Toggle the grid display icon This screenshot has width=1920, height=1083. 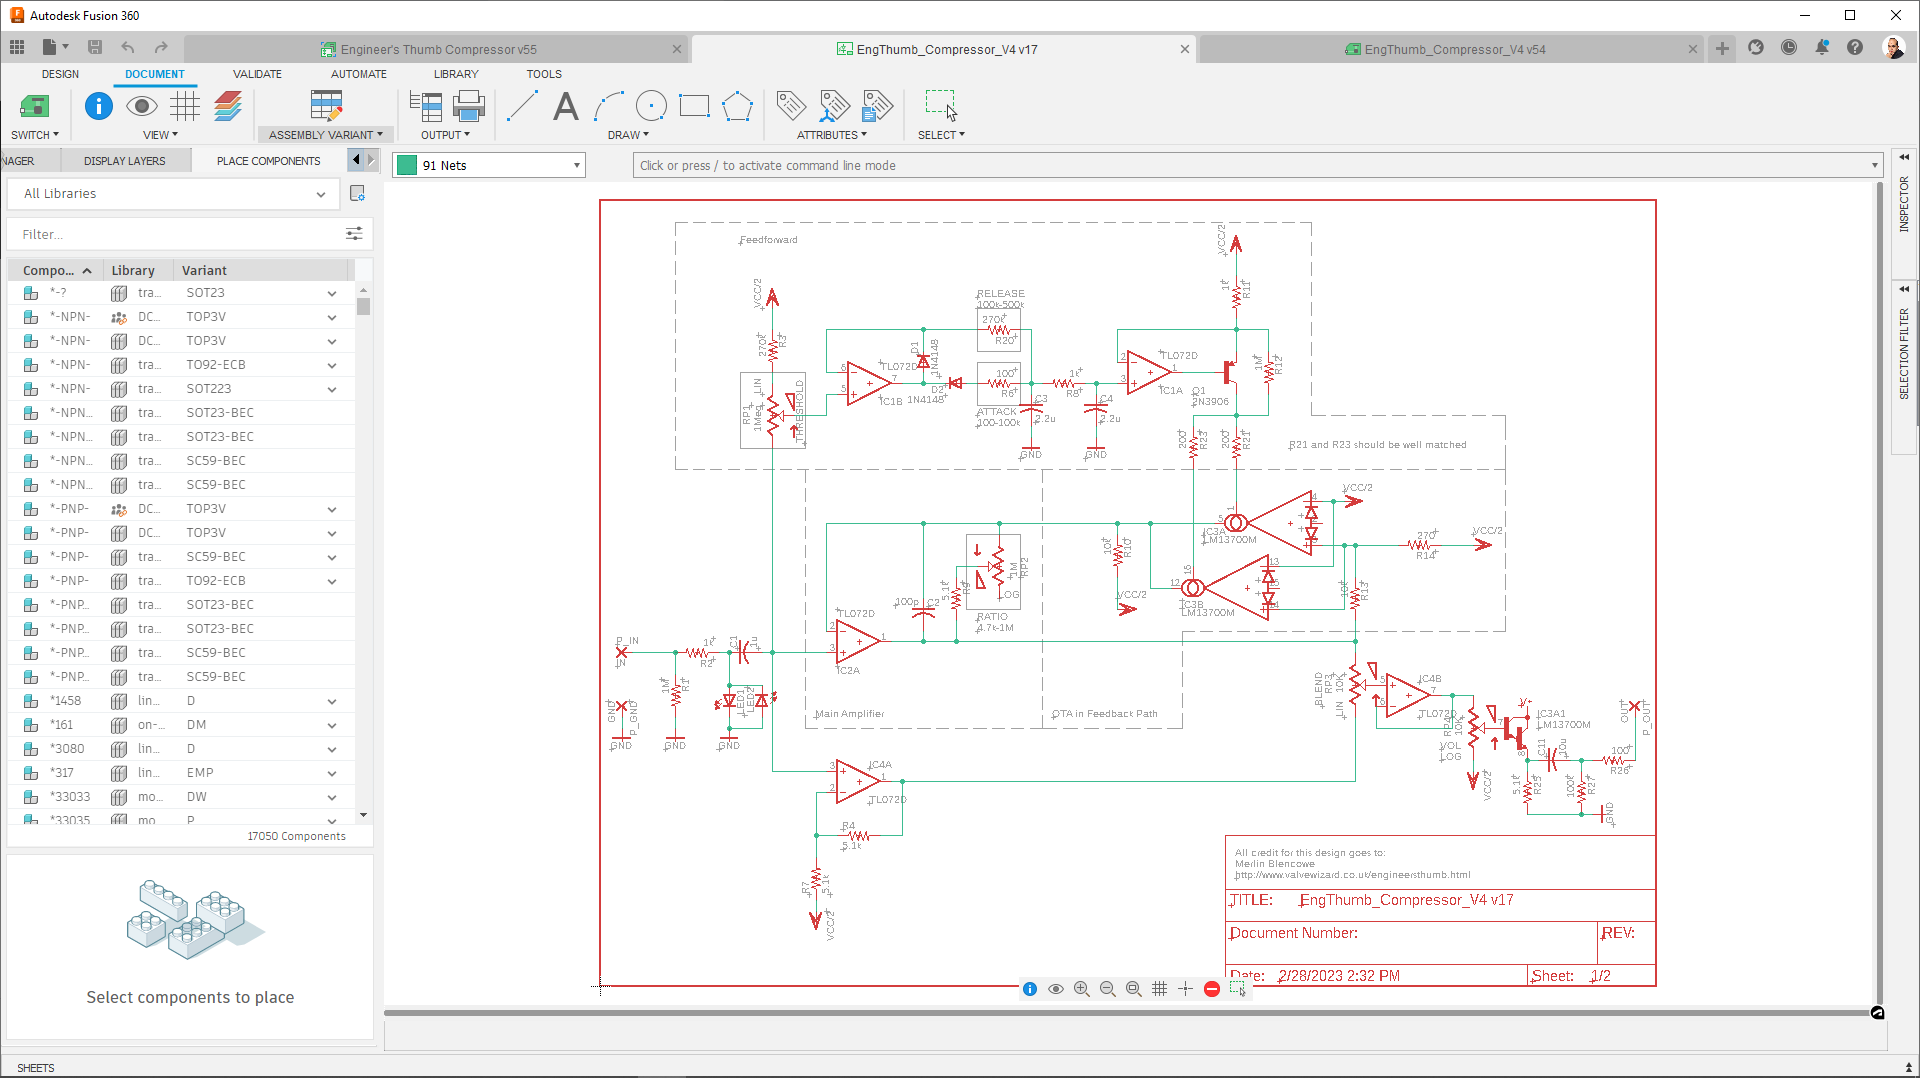tap(1159, 988)
